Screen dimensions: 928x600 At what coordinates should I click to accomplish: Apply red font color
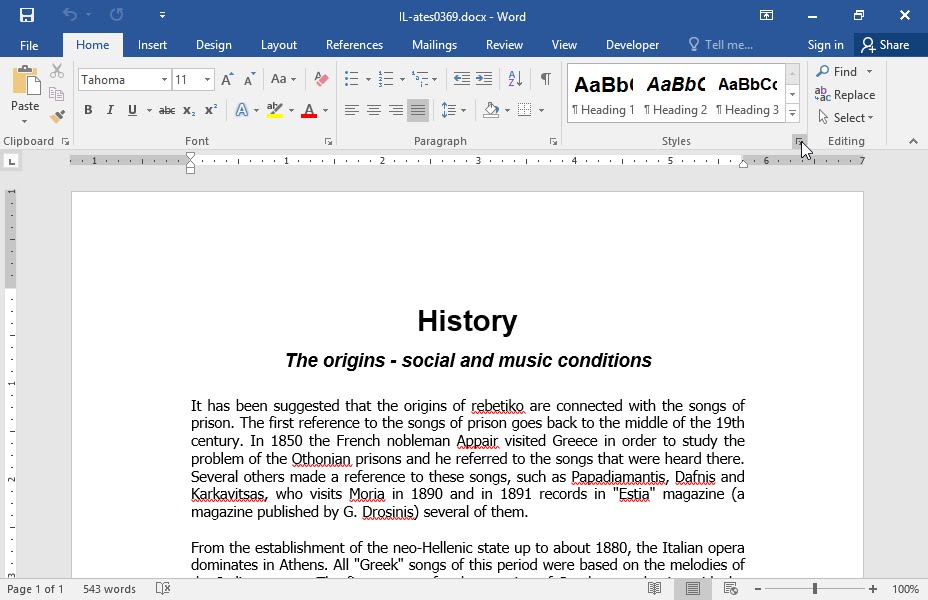coord(309,110)
